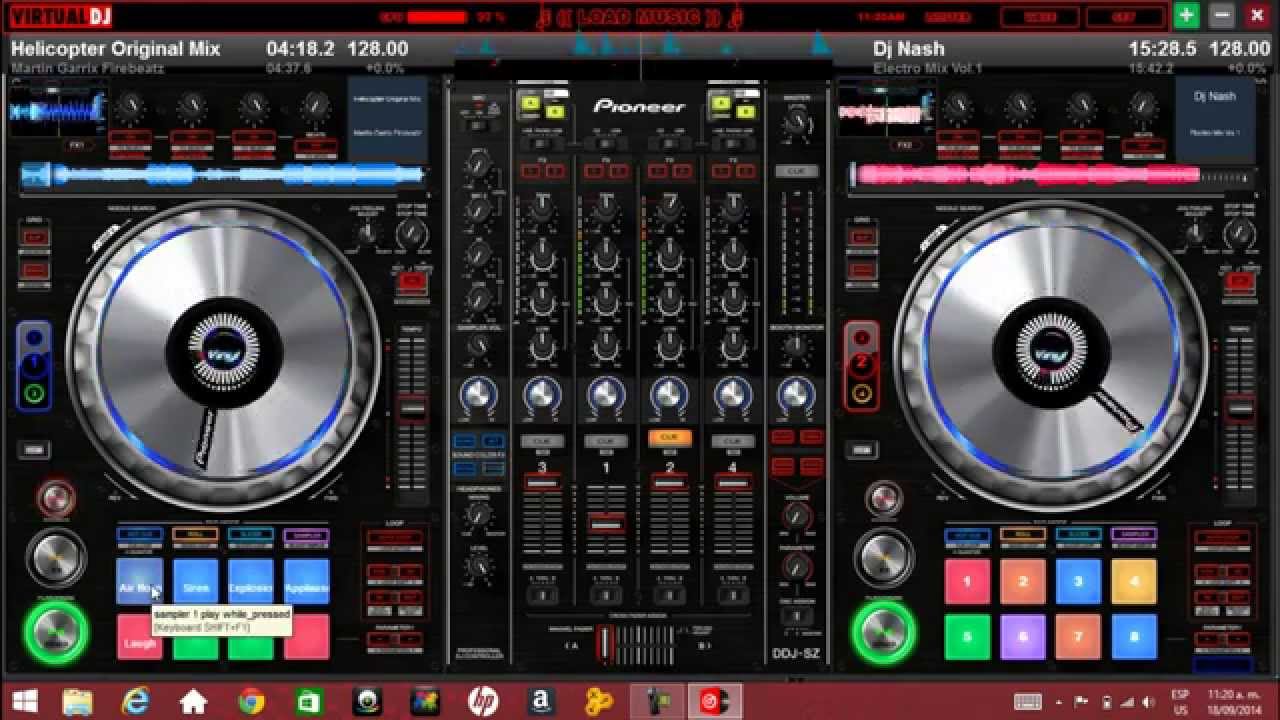This screenshot has height=720, width=1280.
Task: Hit right deck performance pad 5
Action: (x=968, y=637)
